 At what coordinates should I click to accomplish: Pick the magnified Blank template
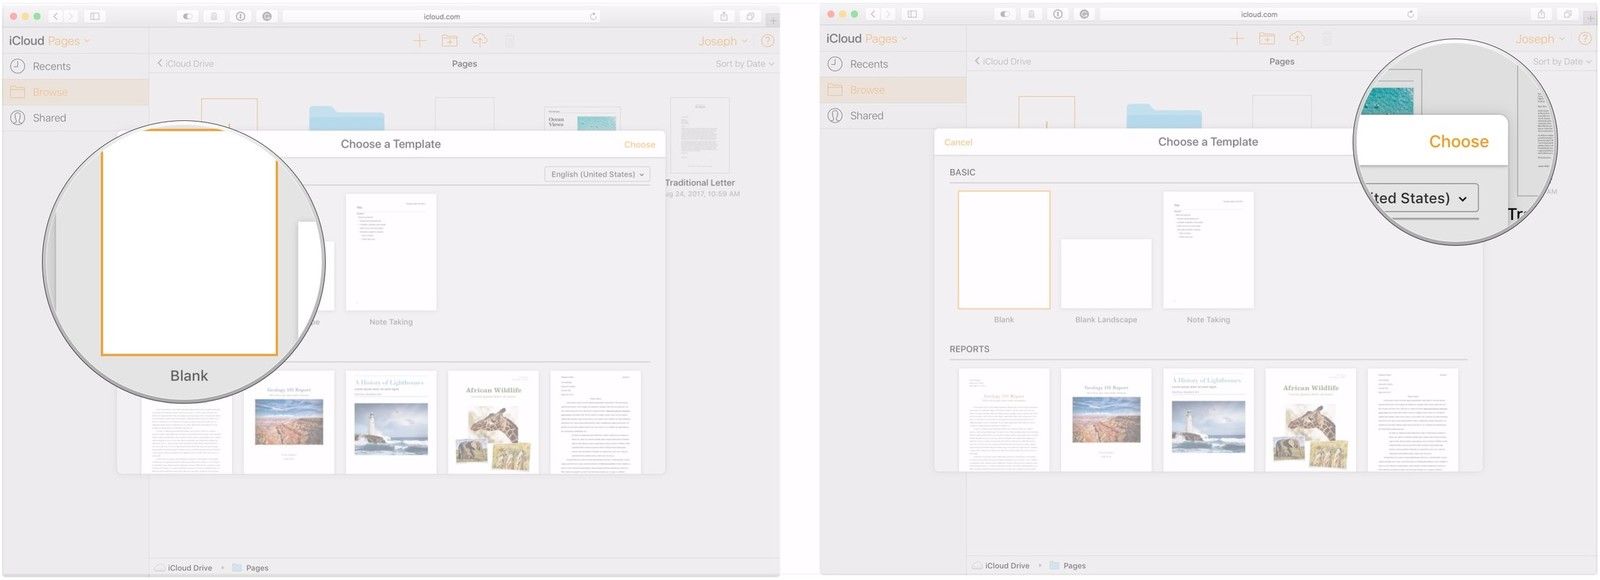[189, 243]
